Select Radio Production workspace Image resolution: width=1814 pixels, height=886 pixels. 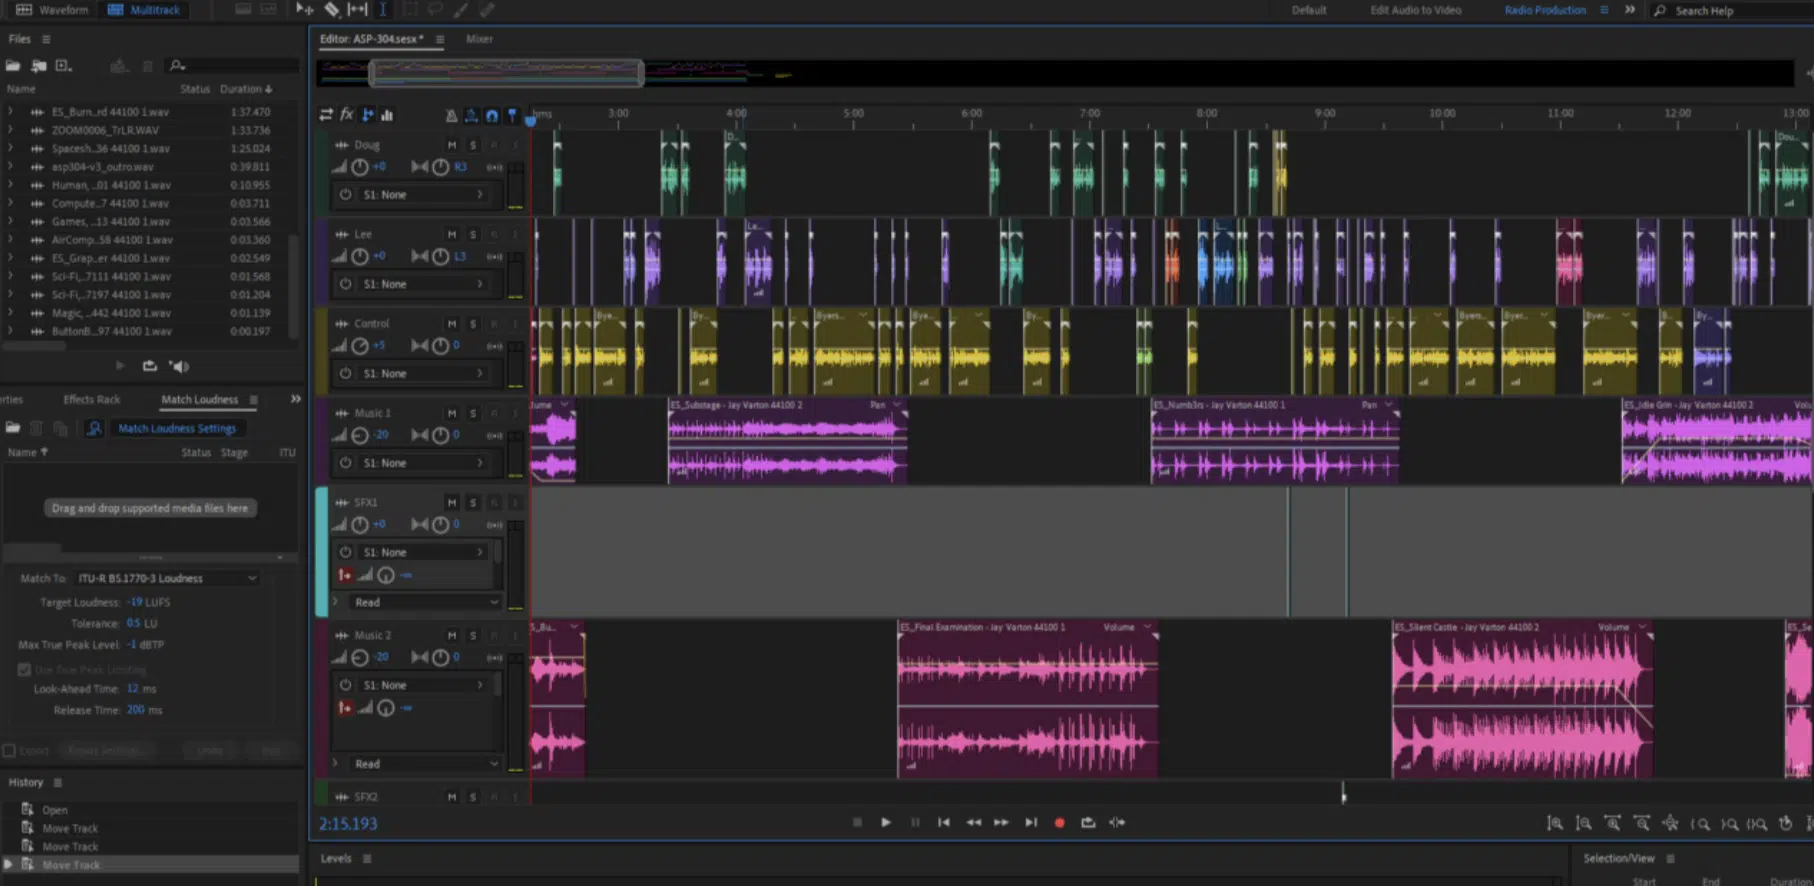(x=1545, y=10)
